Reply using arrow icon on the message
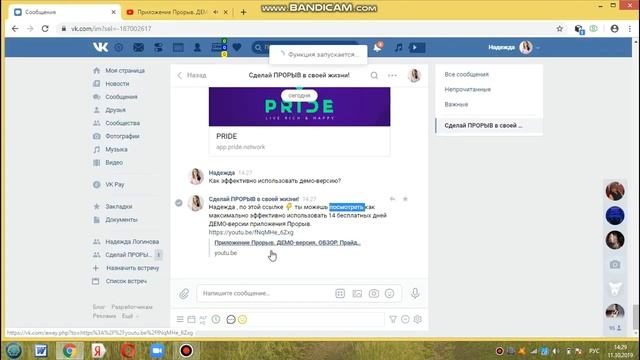The image size is (640, 360). click(x=392, y=199)
